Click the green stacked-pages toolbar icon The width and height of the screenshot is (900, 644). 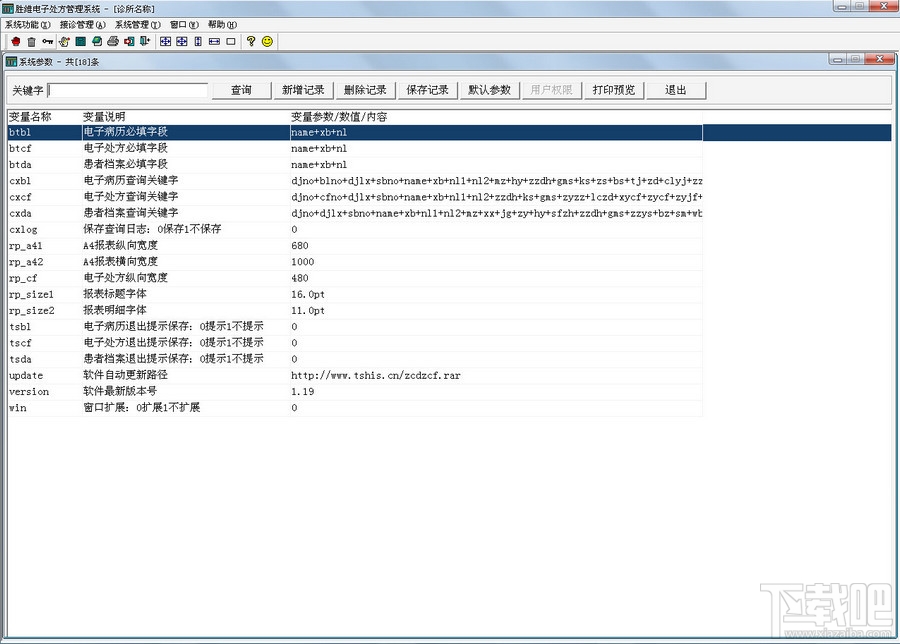tap(97, 41)
